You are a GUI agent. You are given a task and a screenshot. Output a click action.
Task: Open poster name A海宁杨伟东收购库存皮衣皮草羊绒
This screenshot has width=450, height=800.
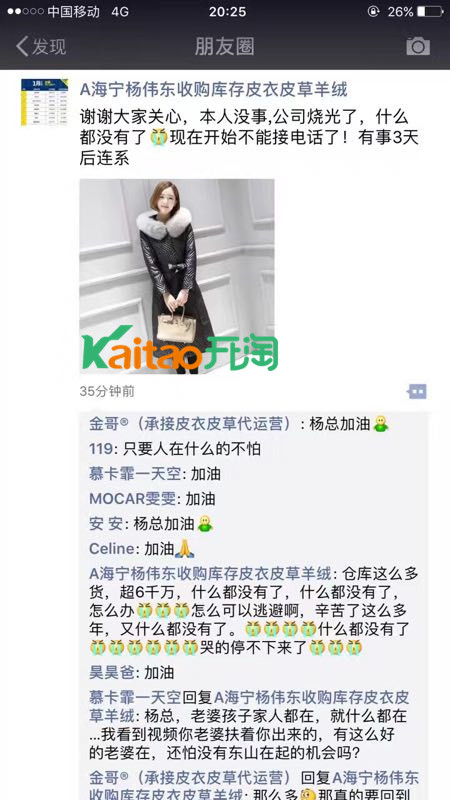pos(213,90)
